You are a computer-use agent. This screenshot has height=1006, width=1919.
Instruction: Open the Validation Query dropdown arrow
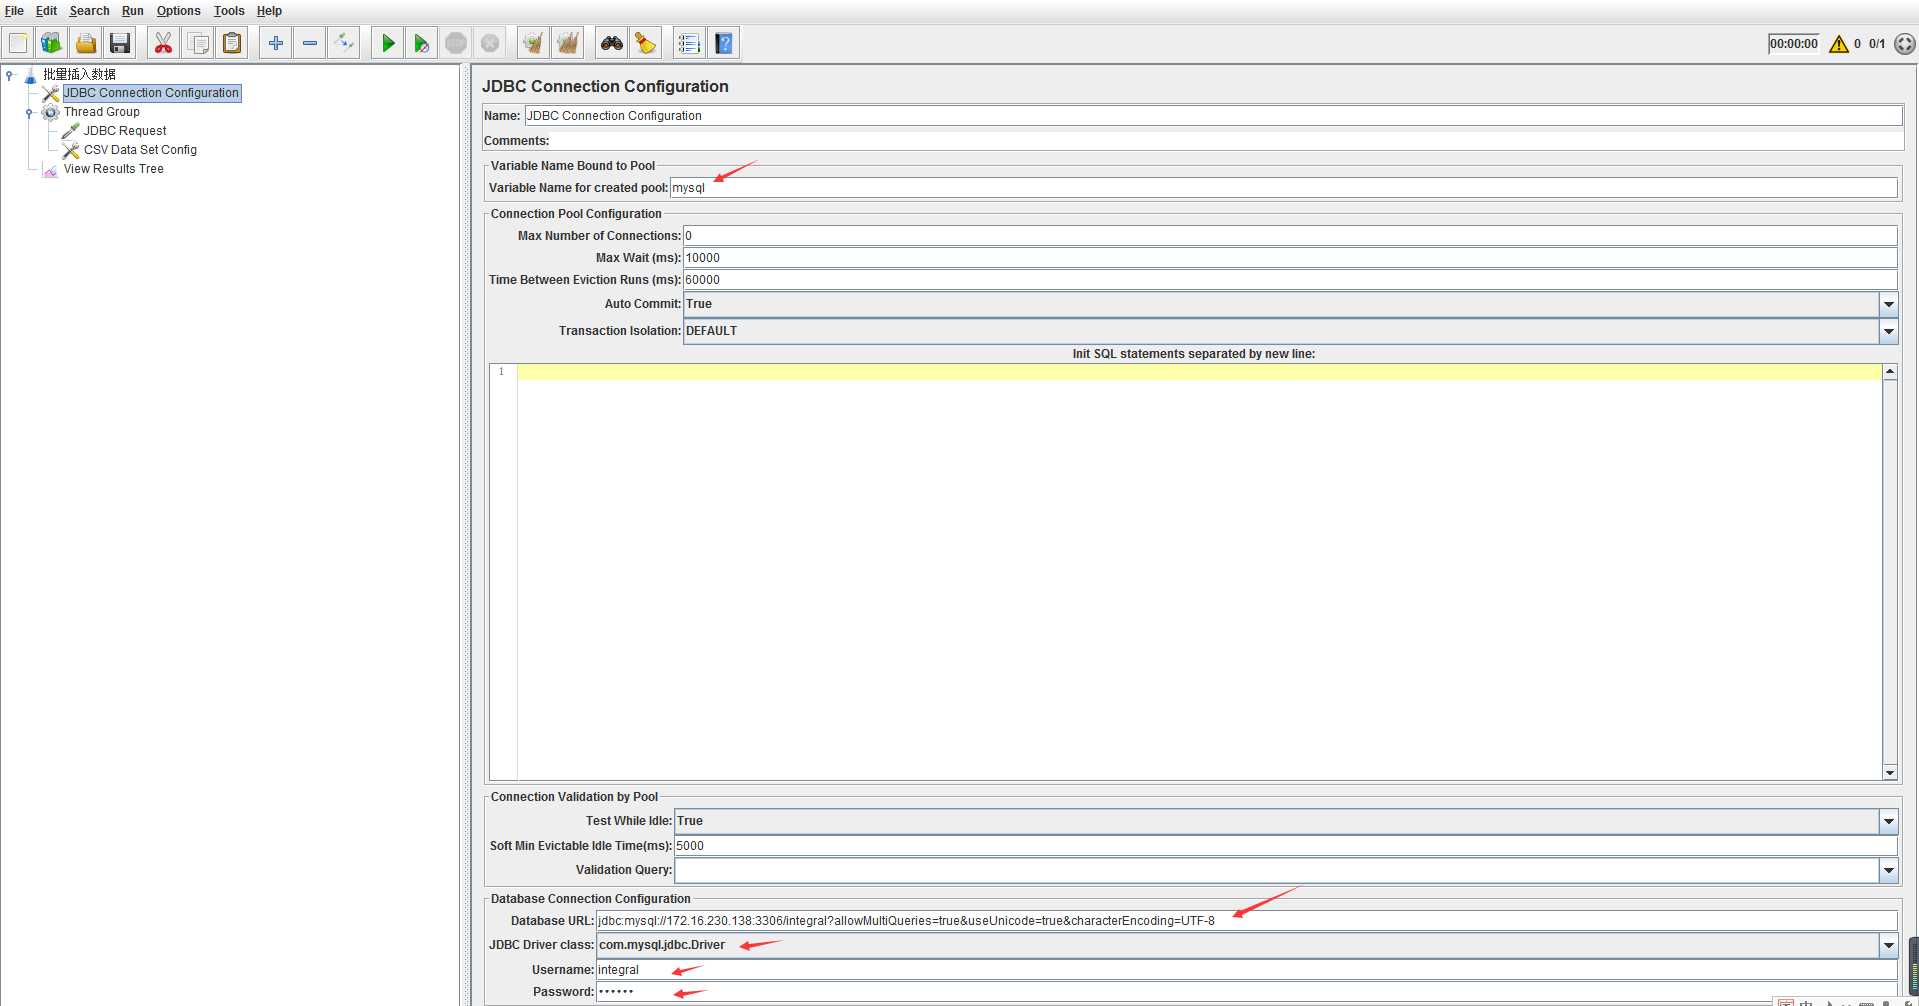(1888, 870)
